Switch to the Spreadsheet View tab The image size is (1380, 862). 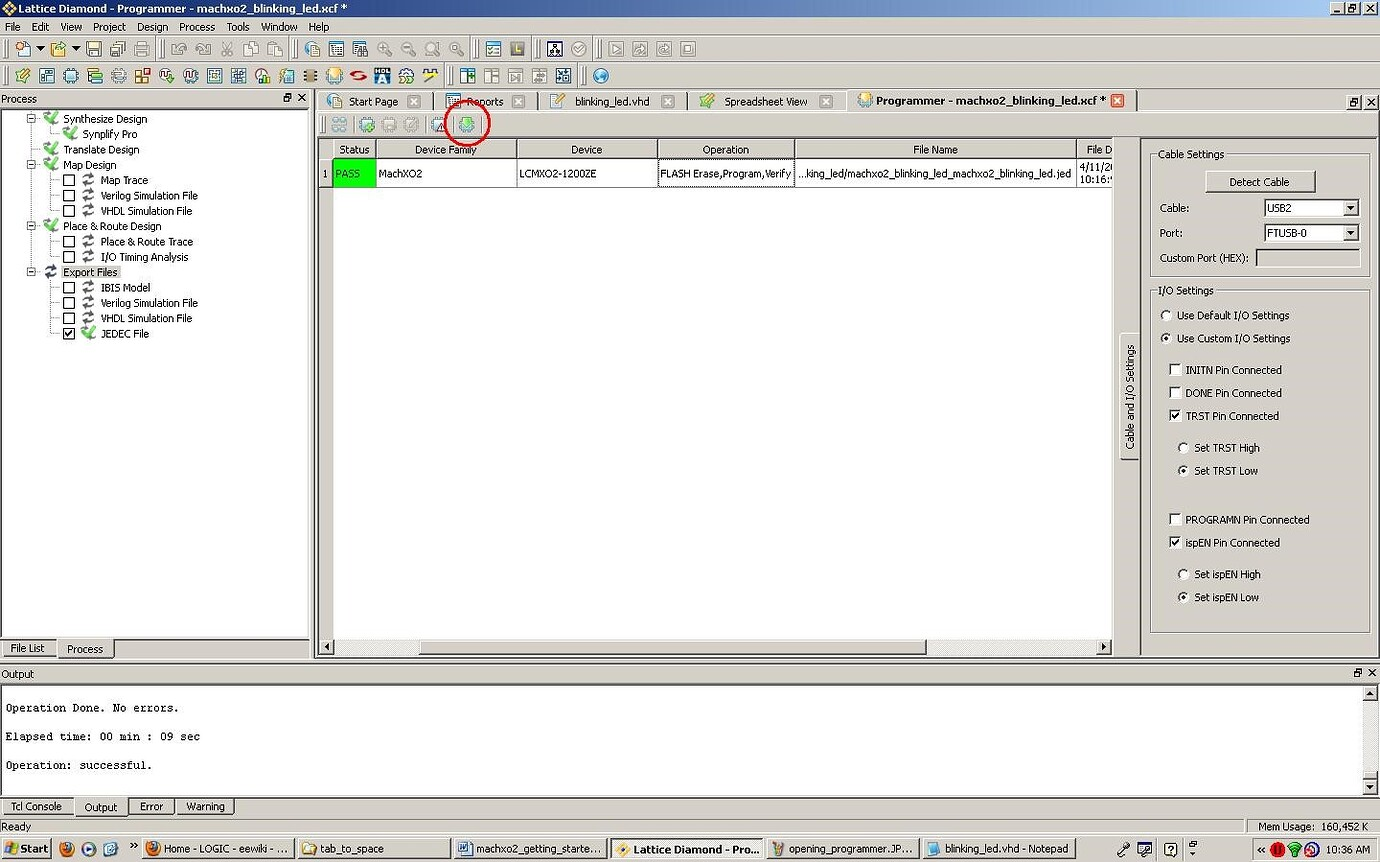765,101
